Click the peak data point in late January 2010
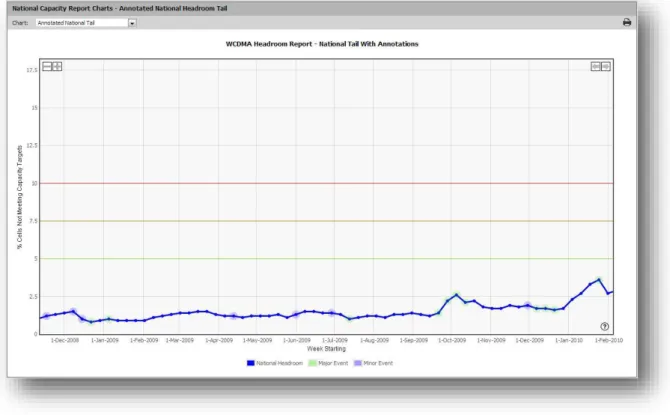This screenshot has height=415, width=670. 599,280
